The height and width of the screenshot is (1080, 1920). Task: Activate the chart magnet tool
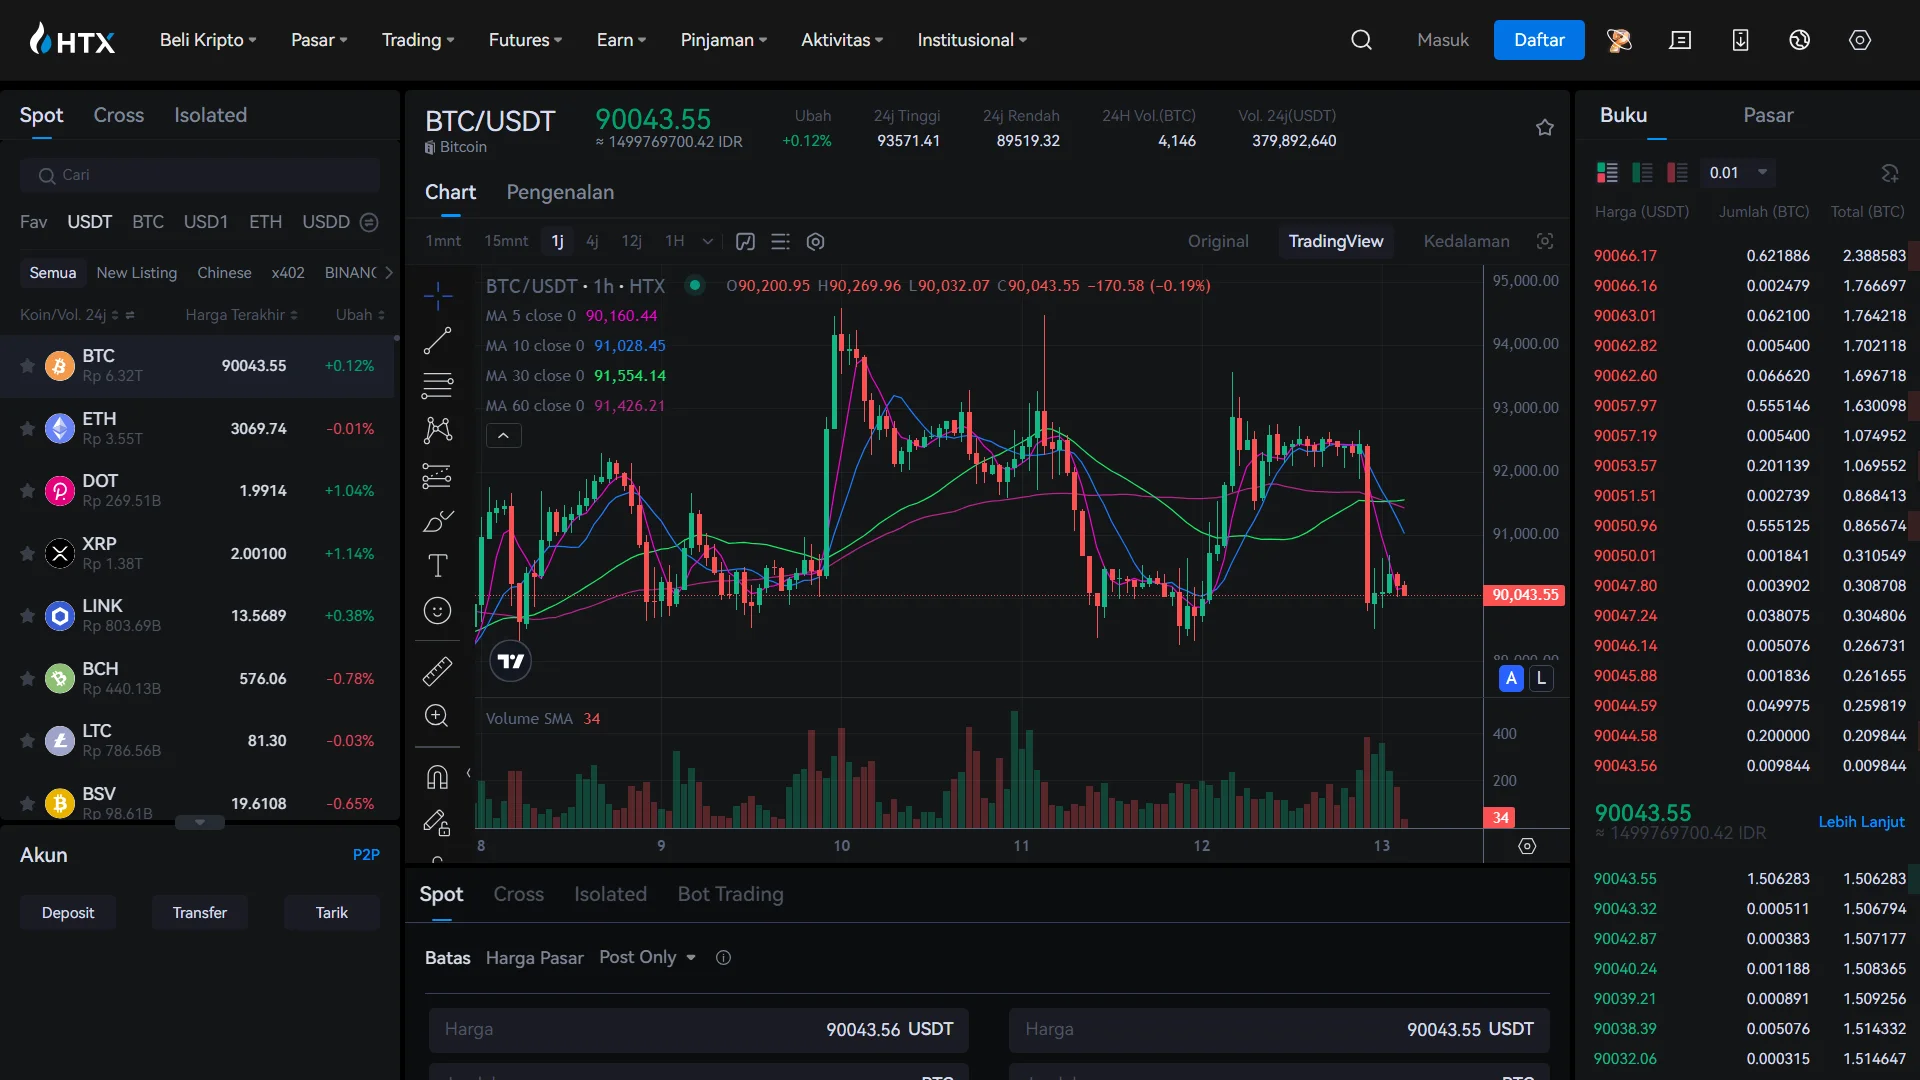point(437,777)
